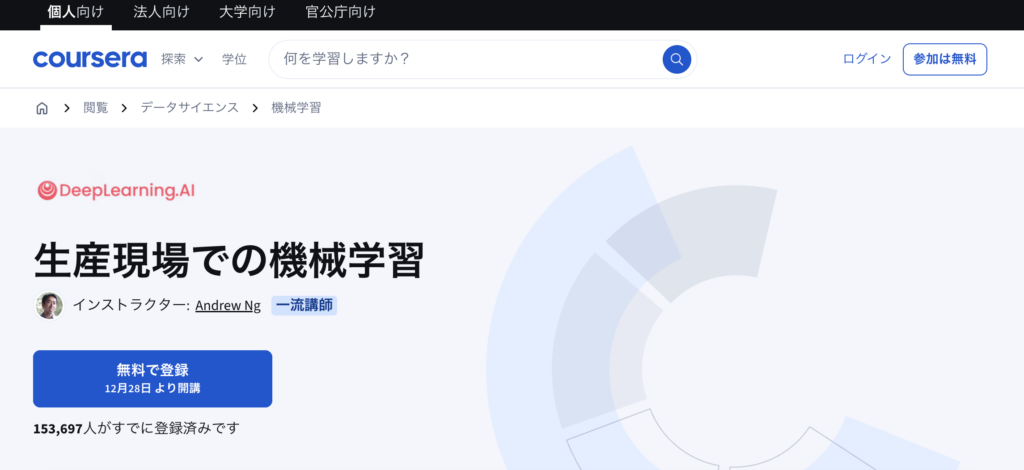
Task: Navigate to the データサイエンス breadcrumb
Action: (189, 108)
